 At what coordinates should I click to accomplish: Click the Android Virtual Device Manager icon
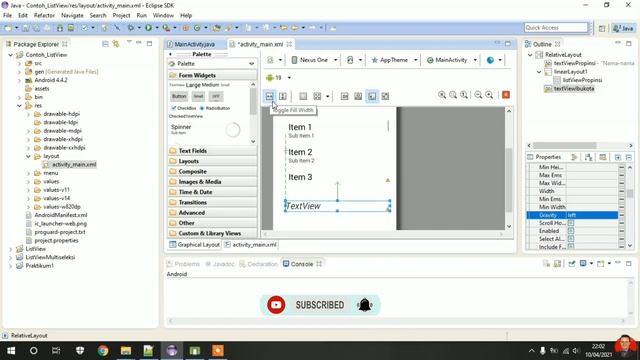[x=71, y=28]
